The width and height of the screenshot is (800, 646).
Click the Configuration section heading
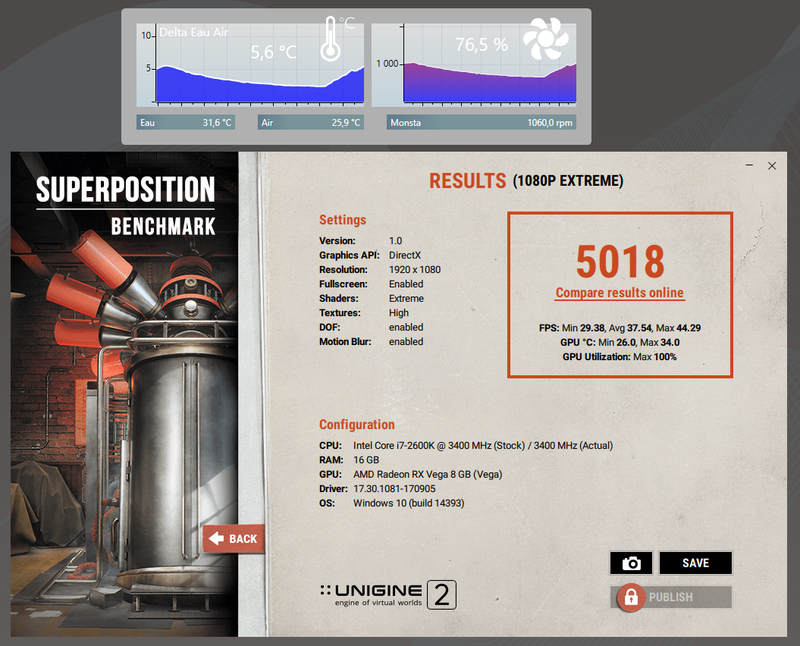point(357,425)
